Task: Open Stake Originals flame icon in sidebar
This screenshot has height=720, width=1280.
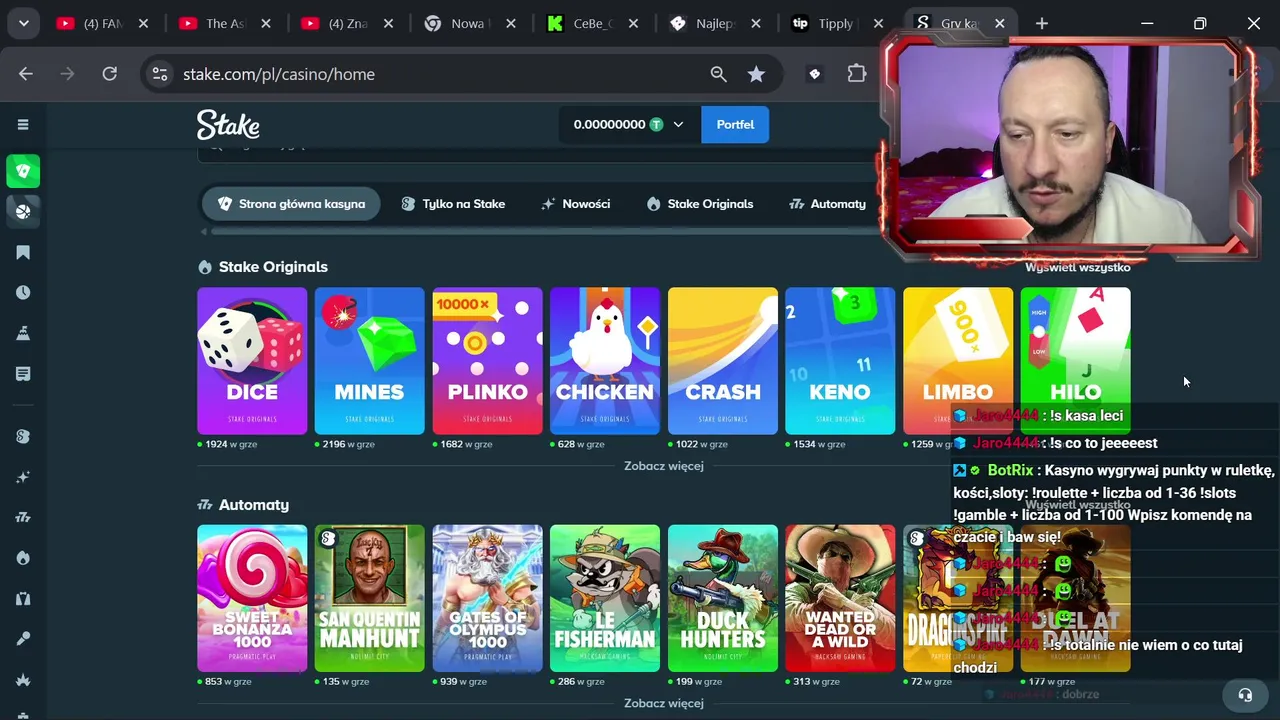Action: (x=23, y=558)
